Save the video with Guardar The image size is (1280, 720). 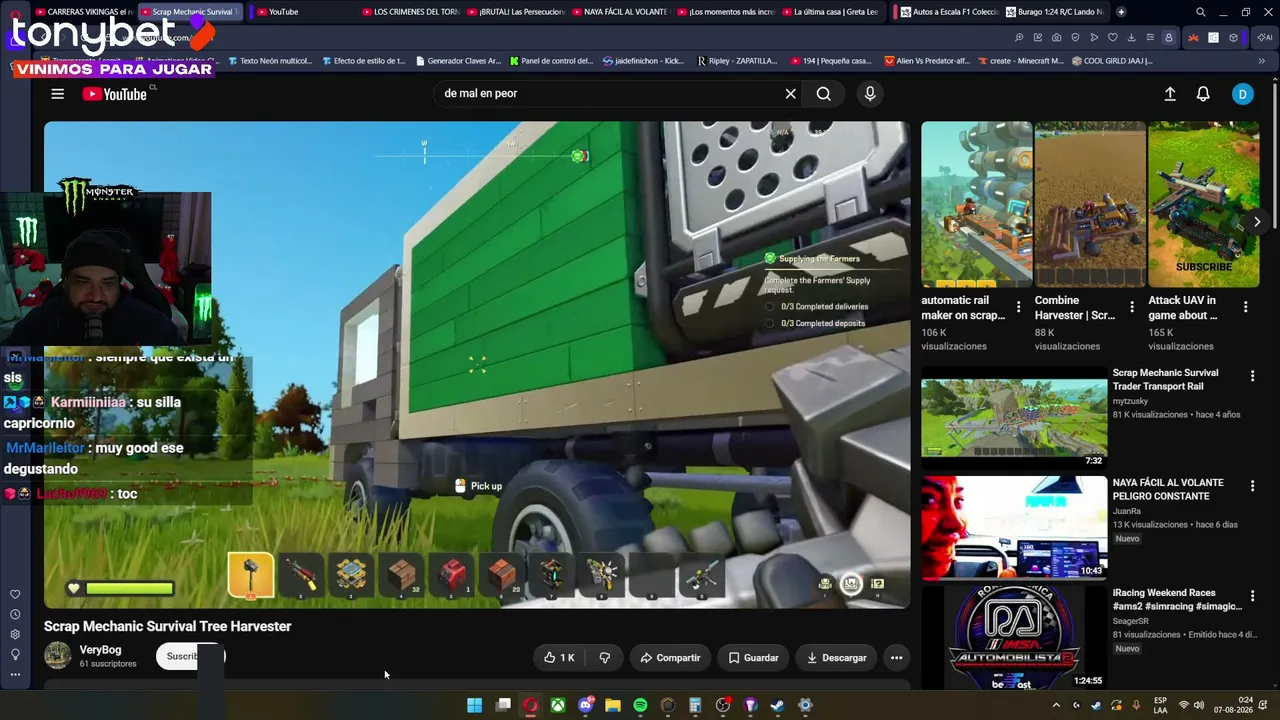tap(753, 658)
